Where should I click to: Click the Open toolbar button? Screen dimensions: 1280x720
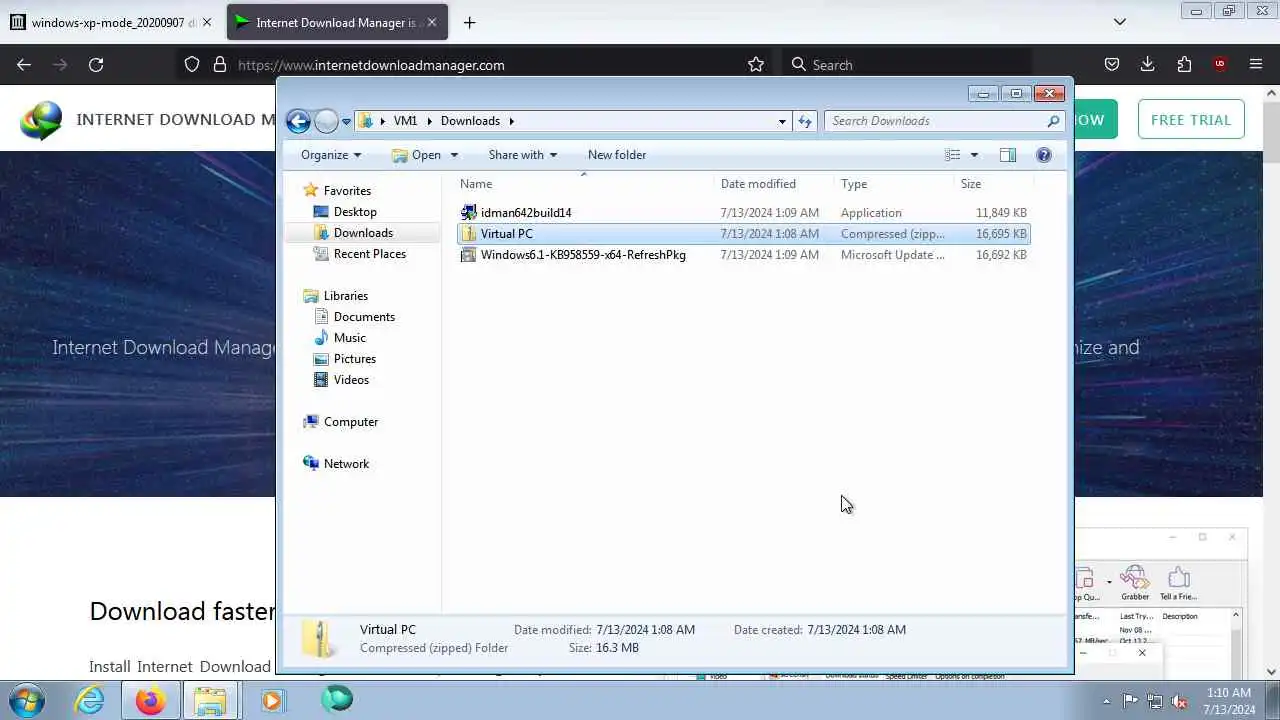[416, 155]
